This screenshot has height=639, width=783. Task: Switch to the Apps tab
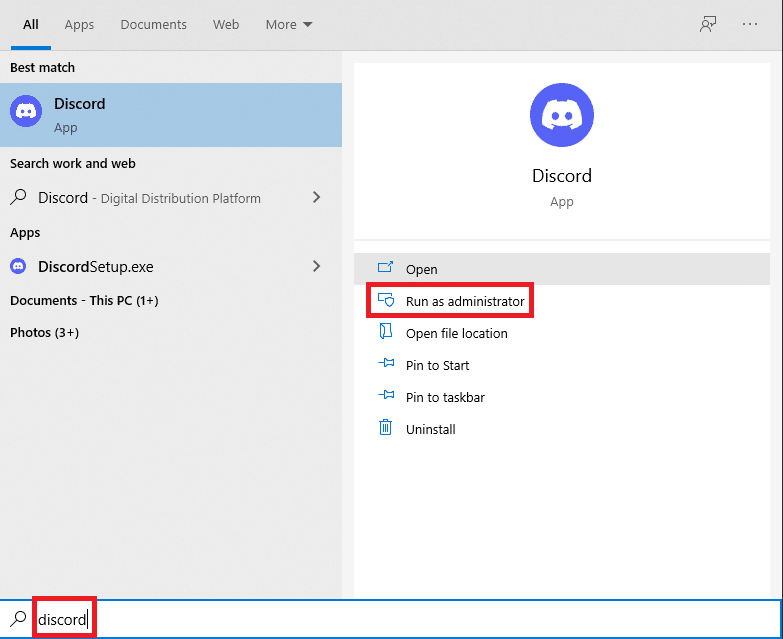[x=79, y=24]
